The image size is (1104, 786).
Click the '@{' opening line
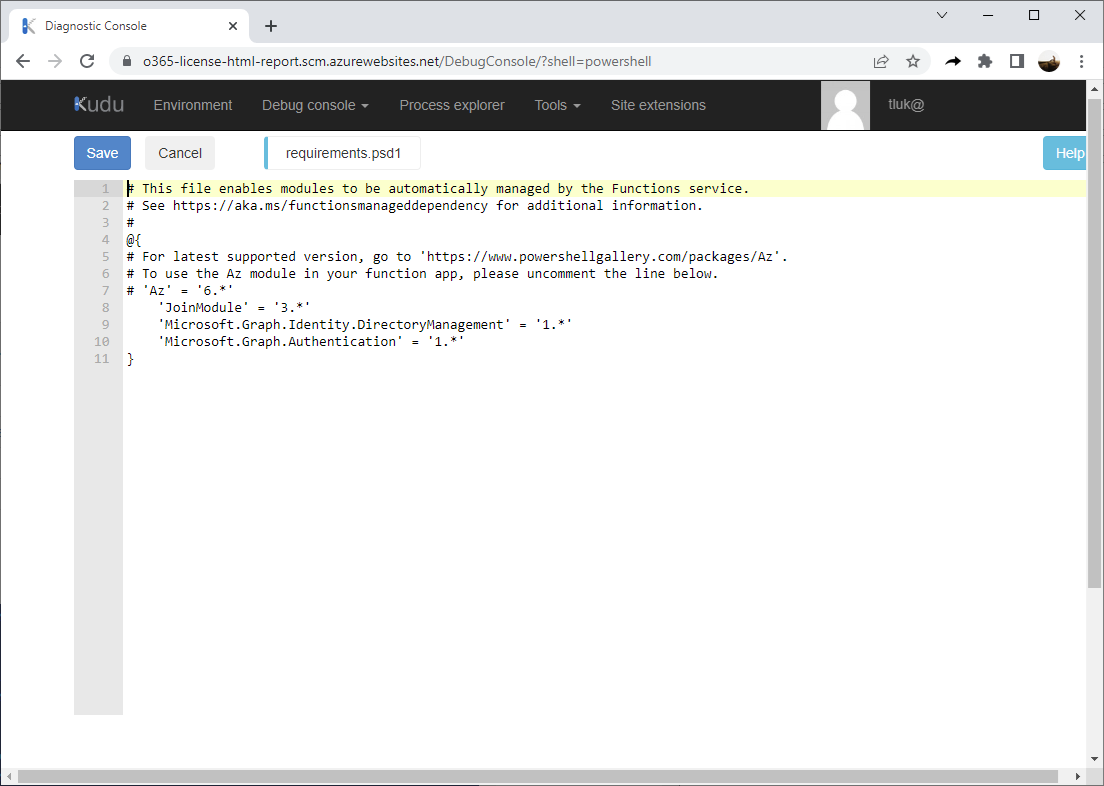(x=134, y=239)
